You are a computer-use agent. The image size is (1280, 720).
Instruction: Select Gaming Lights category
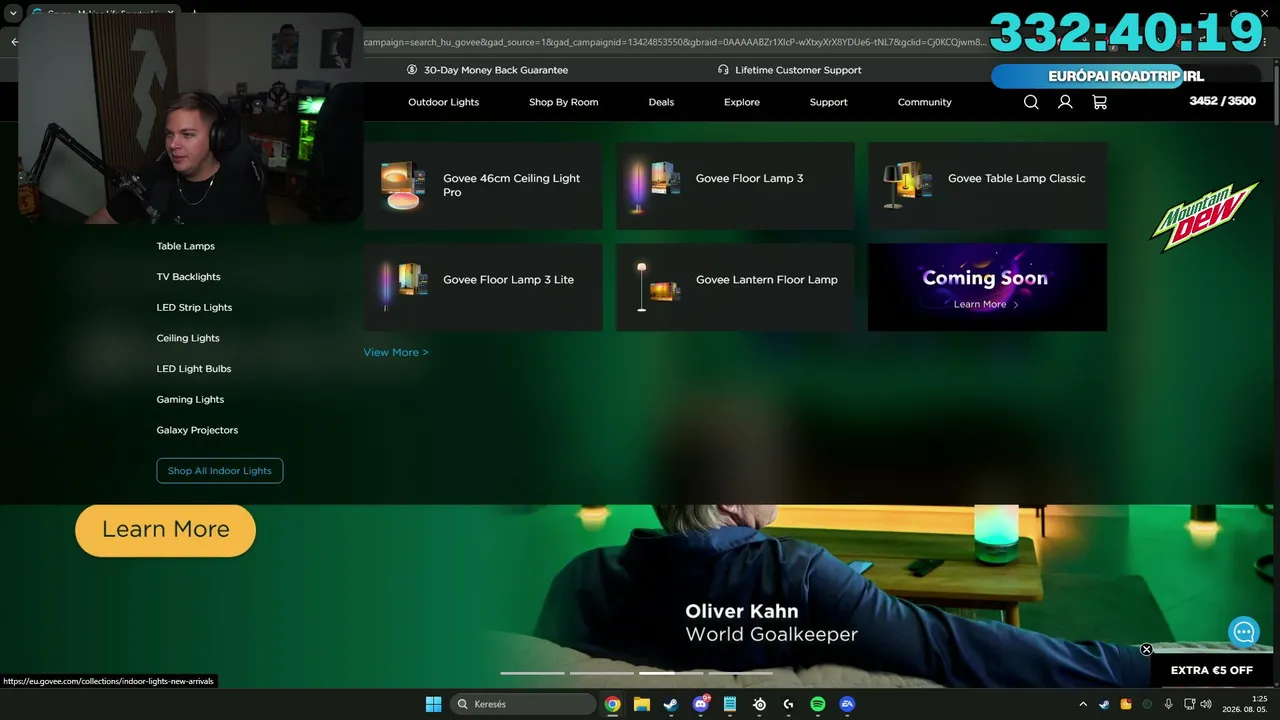point(190,399)
